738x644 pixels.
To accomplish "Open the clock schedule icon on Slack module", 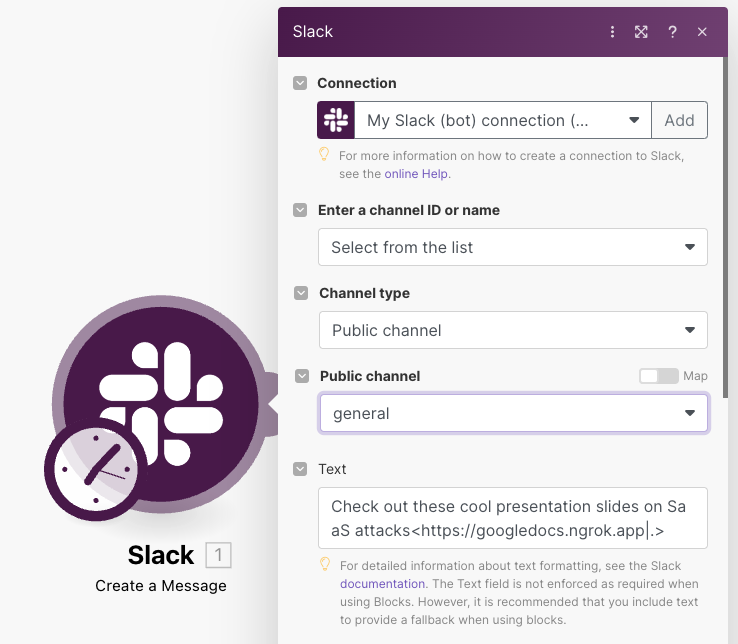I will click(96, 469).
